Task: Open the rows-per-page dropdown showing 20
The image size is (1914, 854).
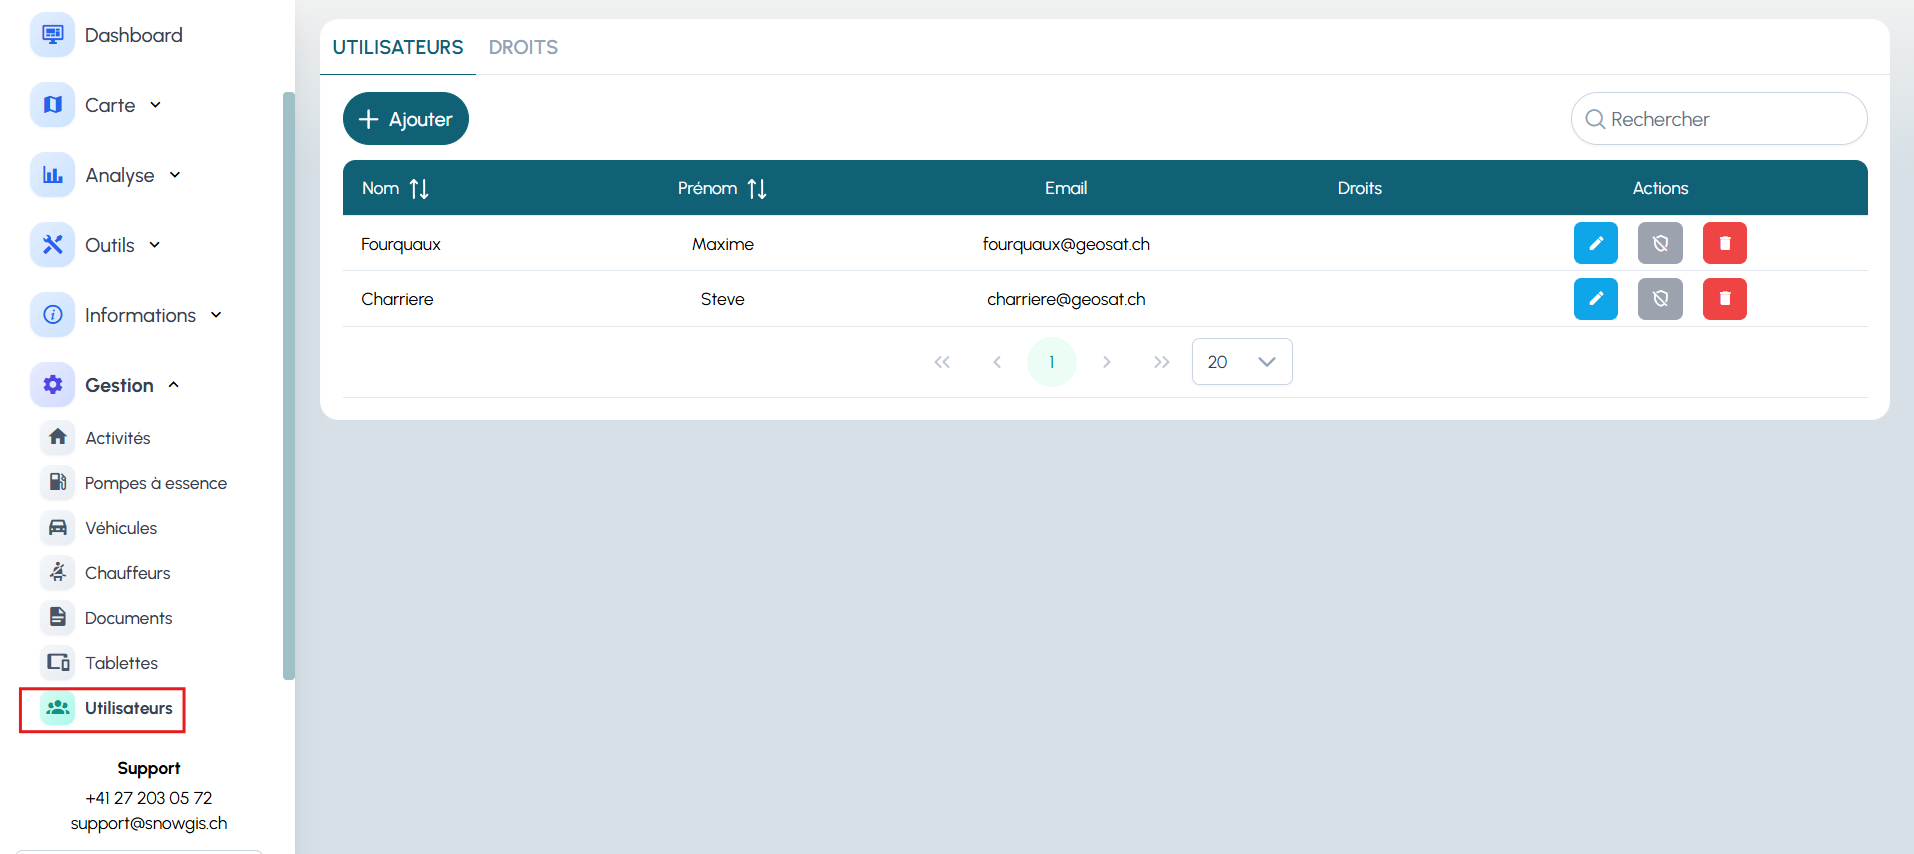Action: pos(1241,362)
